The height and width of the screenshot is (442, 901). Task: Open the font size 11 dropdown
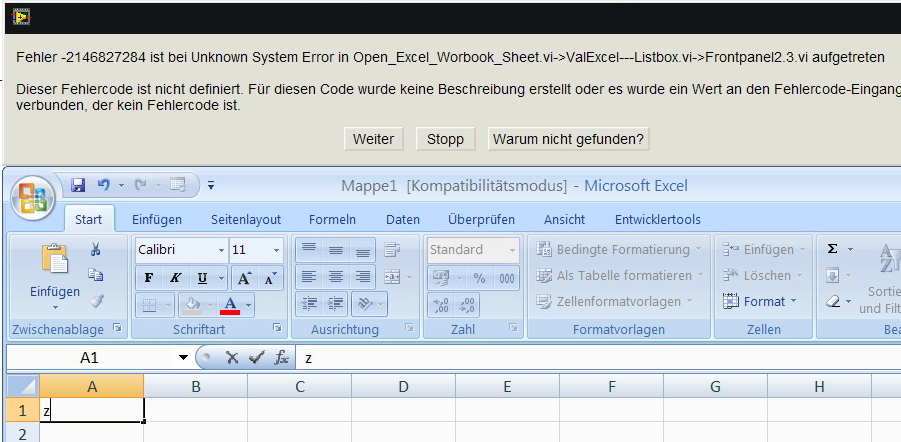coord(276,251)
